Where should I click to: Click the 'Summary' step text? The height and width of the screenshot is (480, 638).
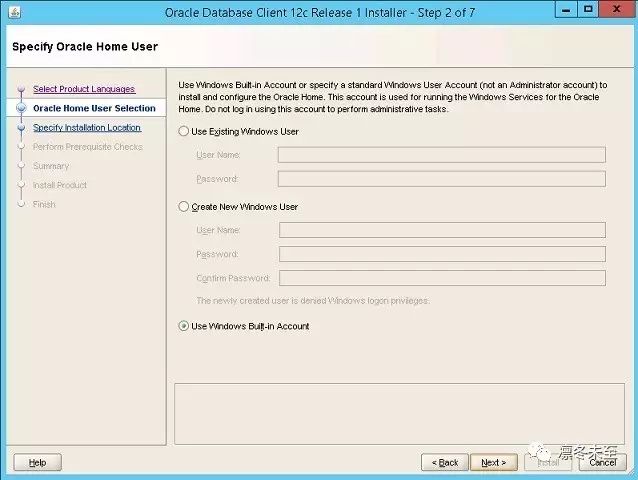[51, 166]
